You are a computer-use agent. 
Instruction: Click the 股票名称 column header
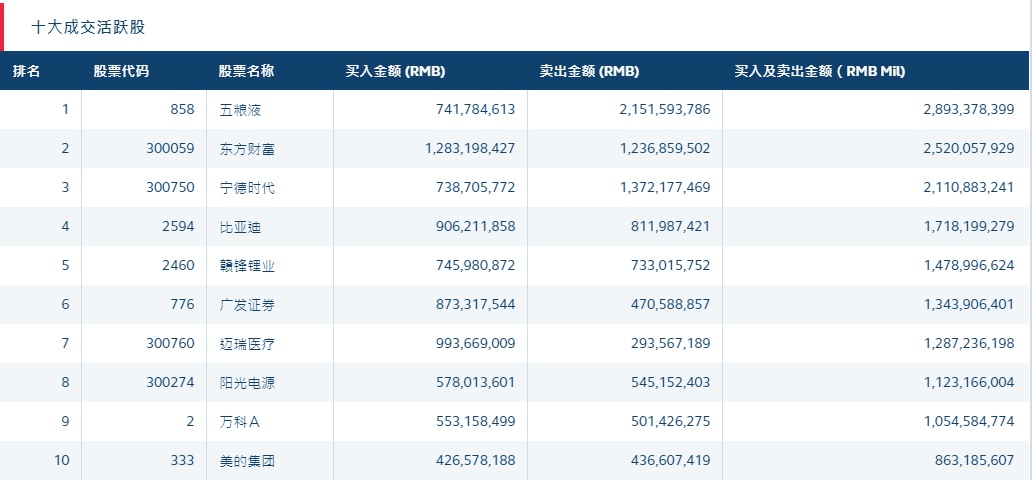pos(246,71)
